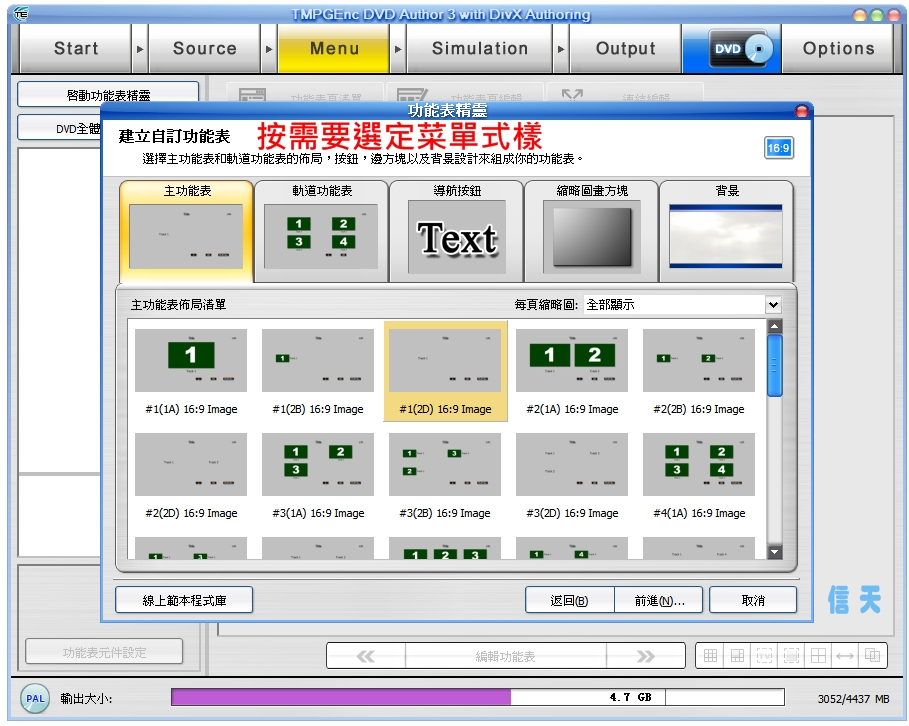Toggle the 16:9 aspect ratio icon
The height and width of the screenshot is (726, 909).
[778, 148]
